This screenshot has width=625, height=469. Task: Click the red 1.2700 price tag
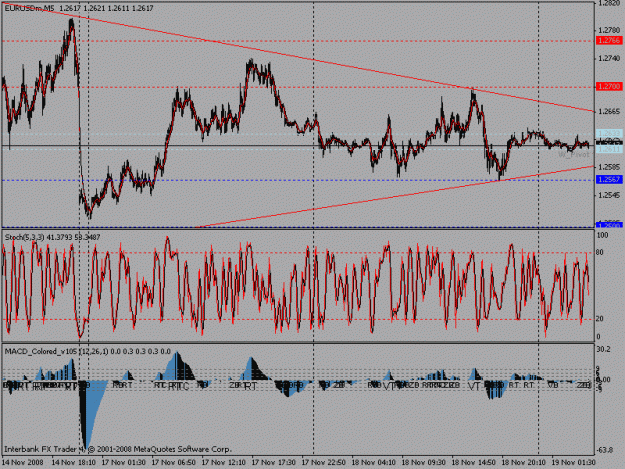tap(609, 86)
